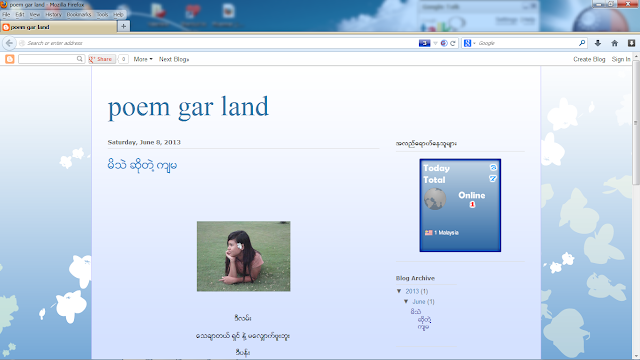640x360 pixels.
Task: Click the Firefox logo in title bar
Action: click(x=4, y=4)
